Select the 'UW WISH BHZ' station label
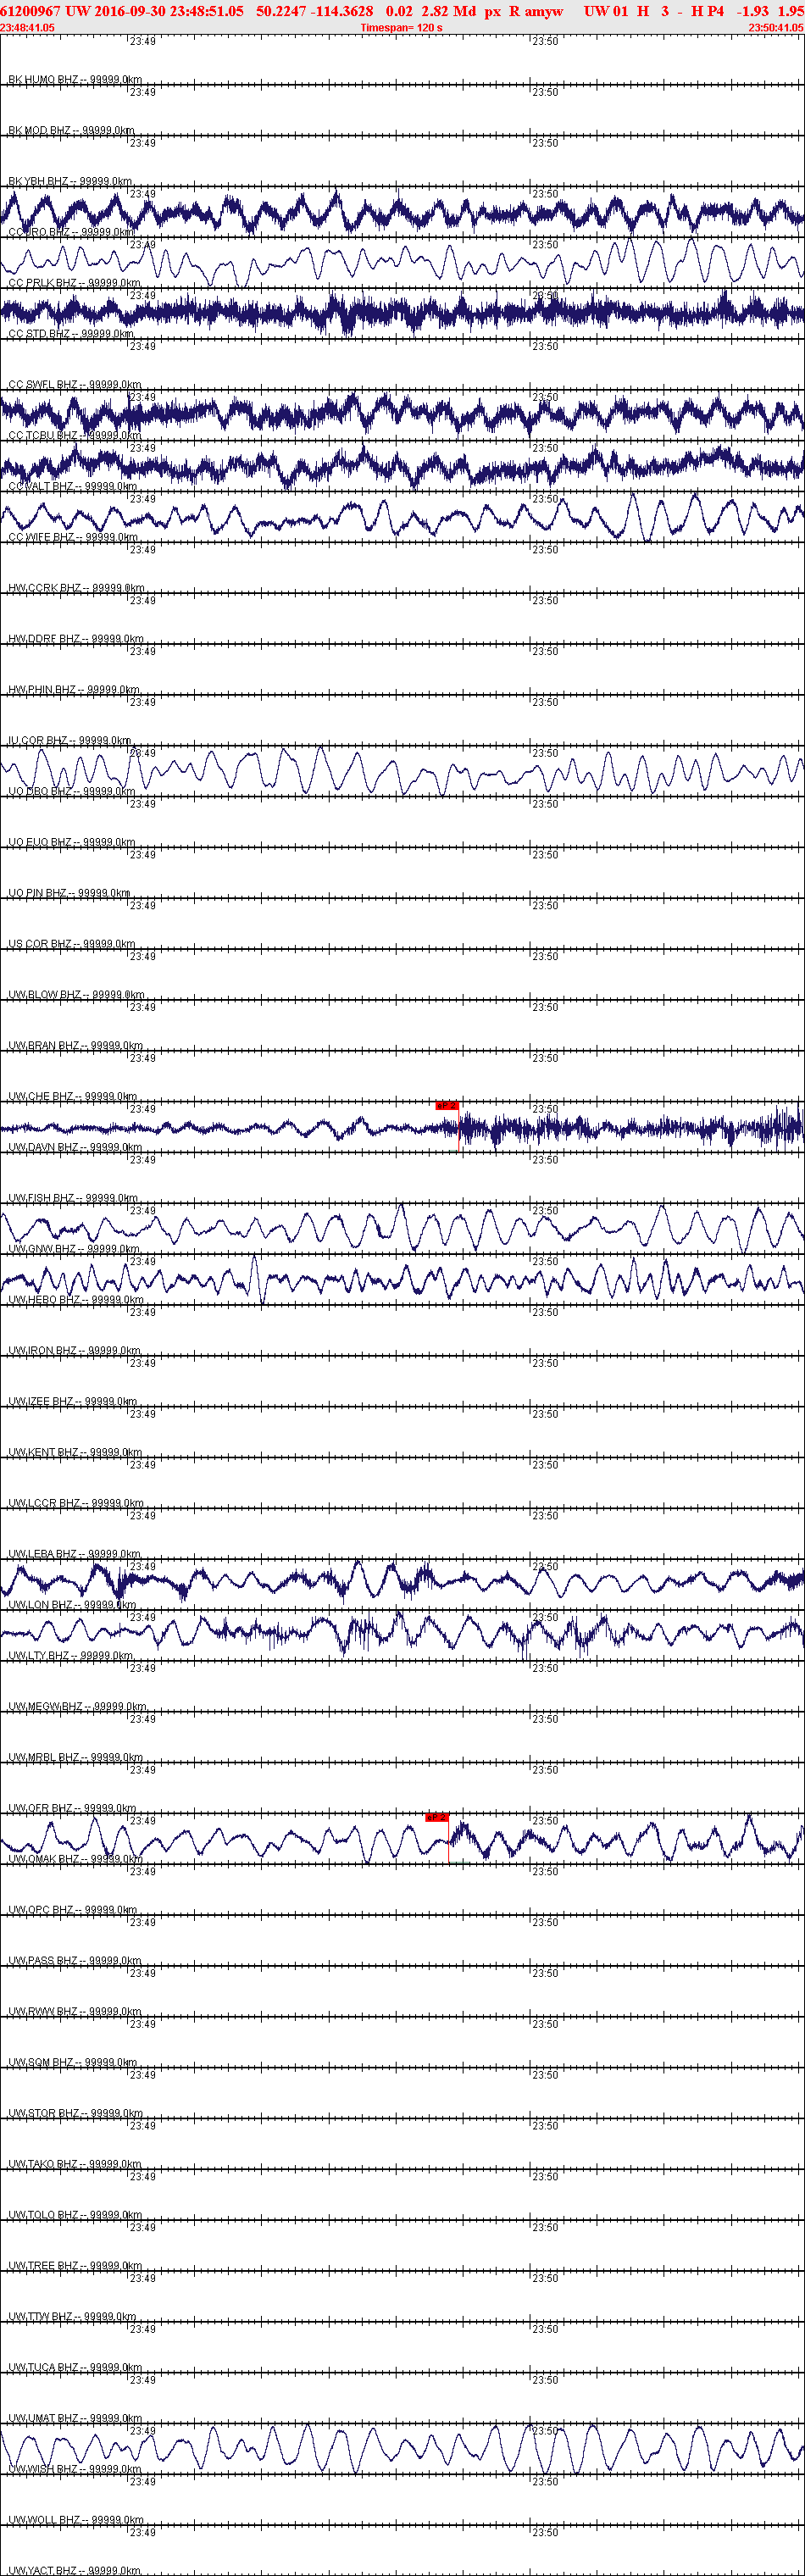The width and height of the screenshot is (805, 2576). [75, 2469]
